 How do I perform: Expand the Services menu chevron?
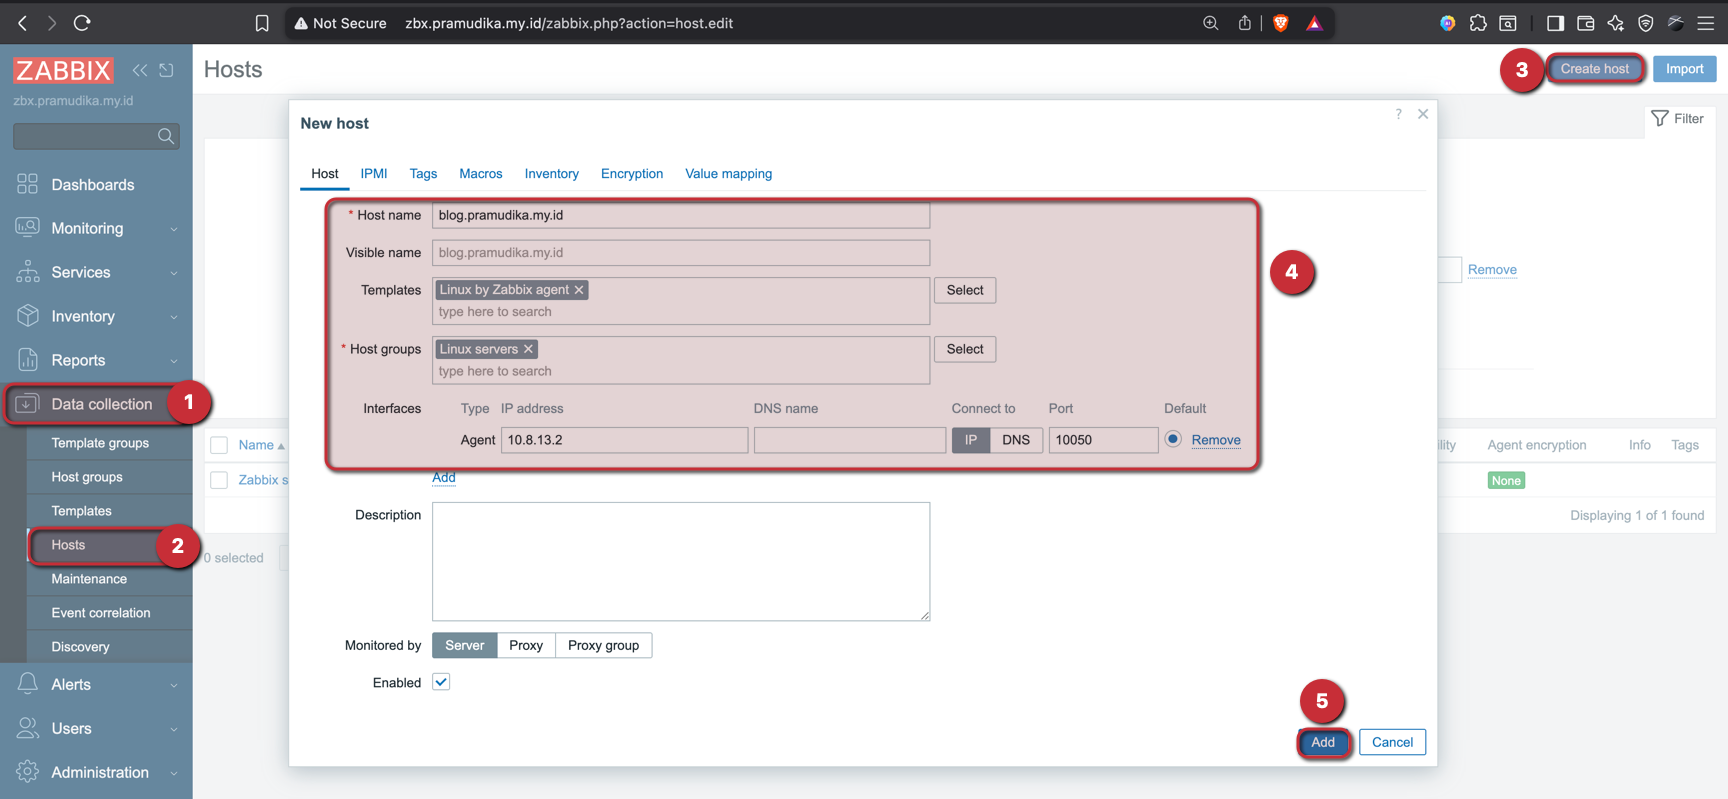(x=174, y=273)
